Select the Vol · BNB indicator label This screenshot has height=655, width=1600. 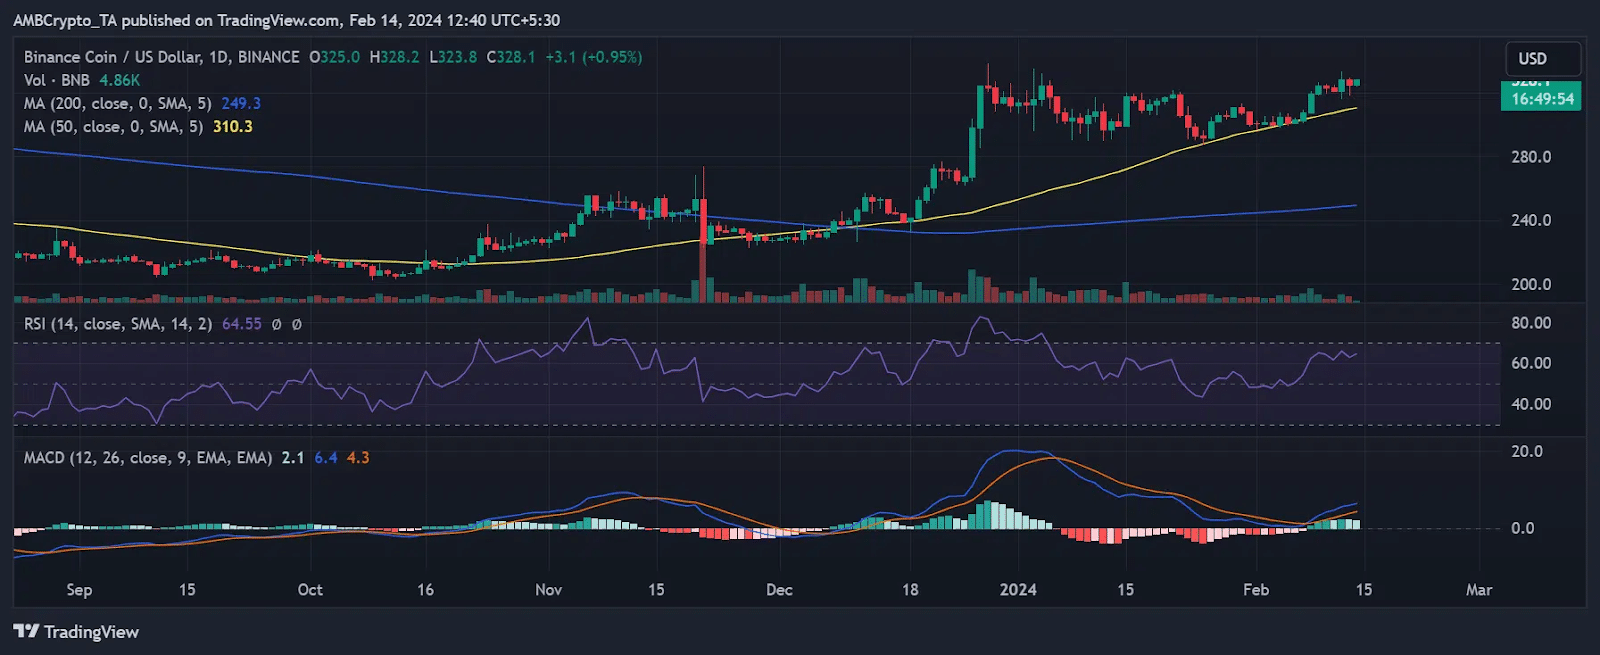57,80
